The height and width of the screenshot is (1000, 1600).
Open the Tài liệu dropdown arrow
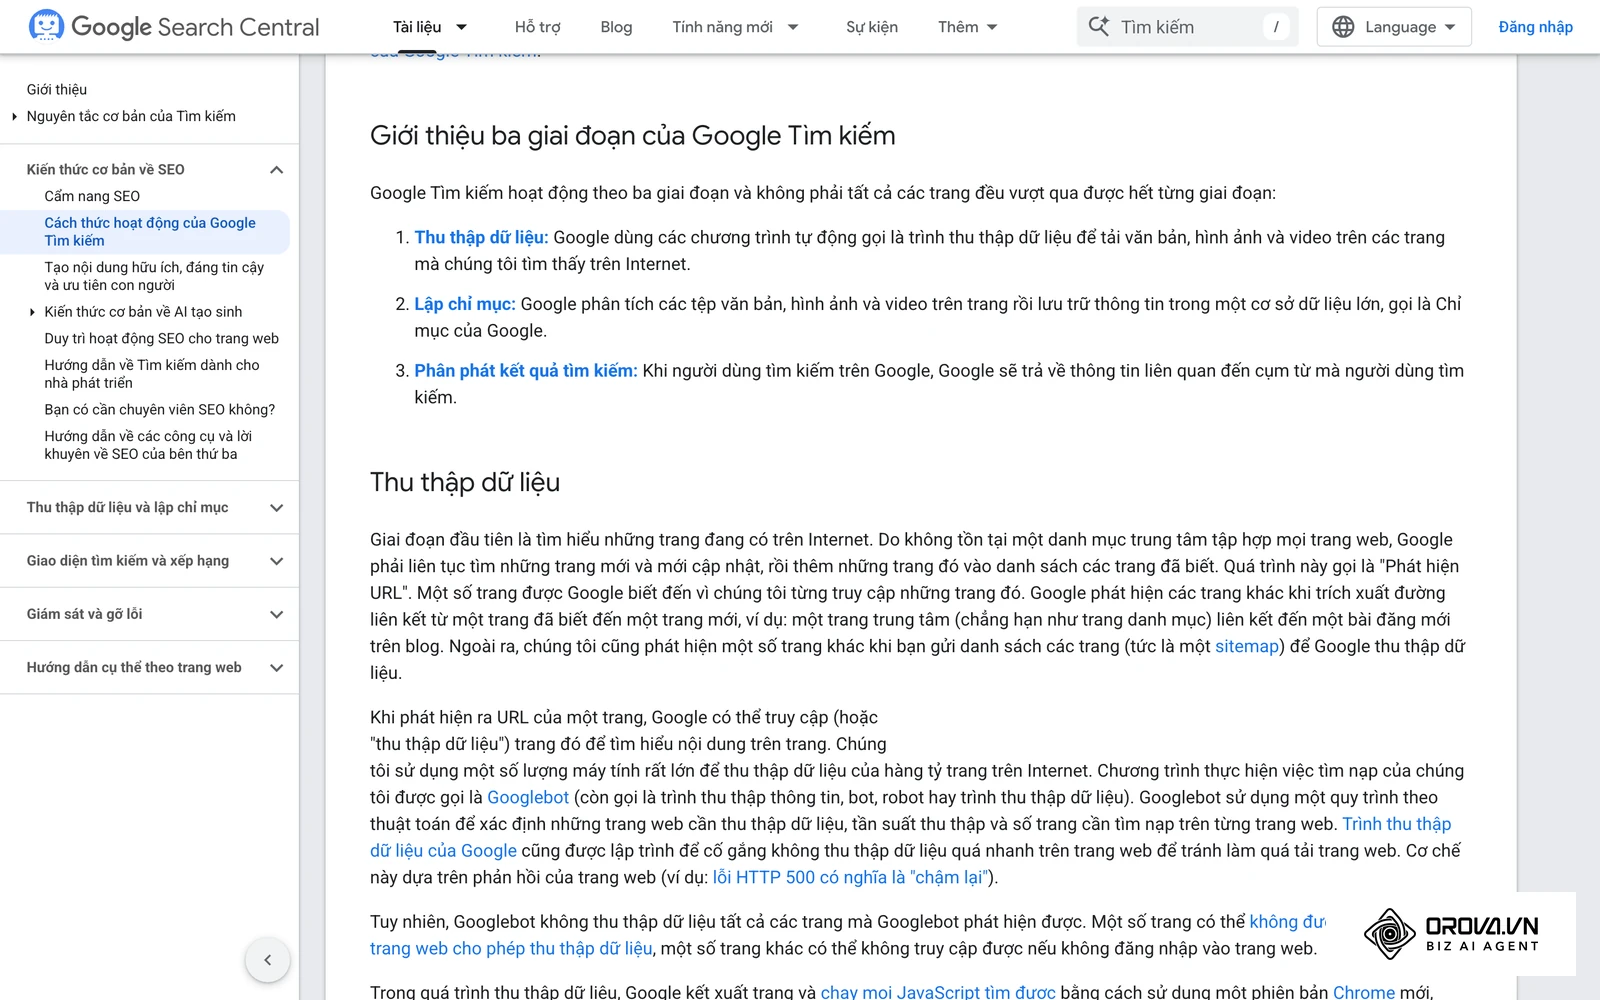[x=461, y=27]
